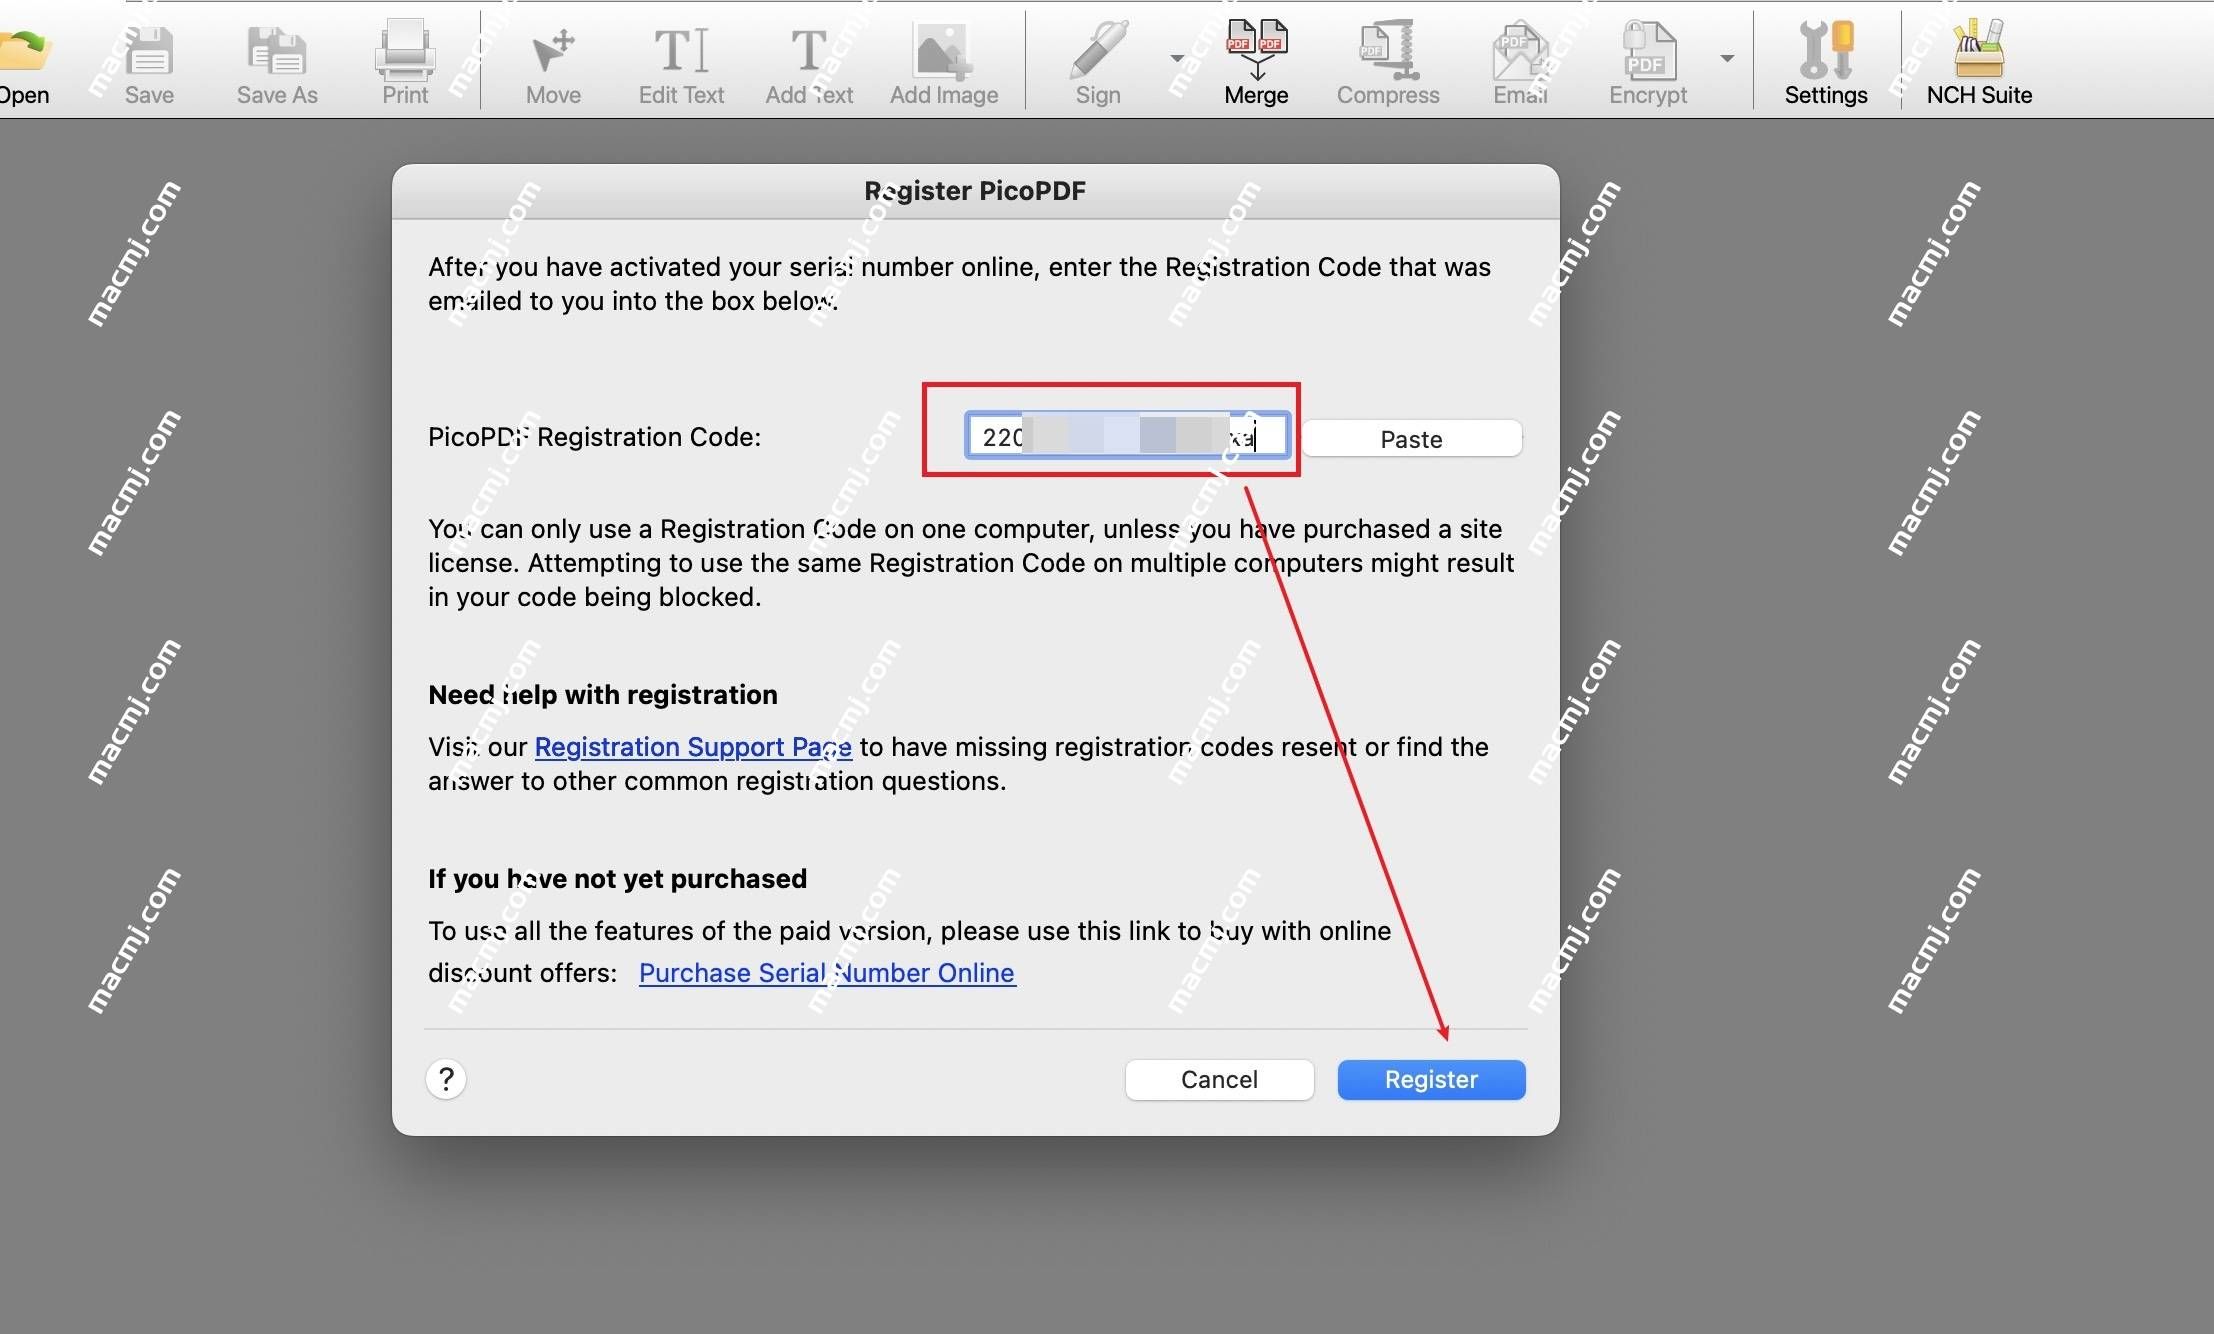Click the Compress PDF icon
2214x1334 pixels.
[x=1388, y=65]
